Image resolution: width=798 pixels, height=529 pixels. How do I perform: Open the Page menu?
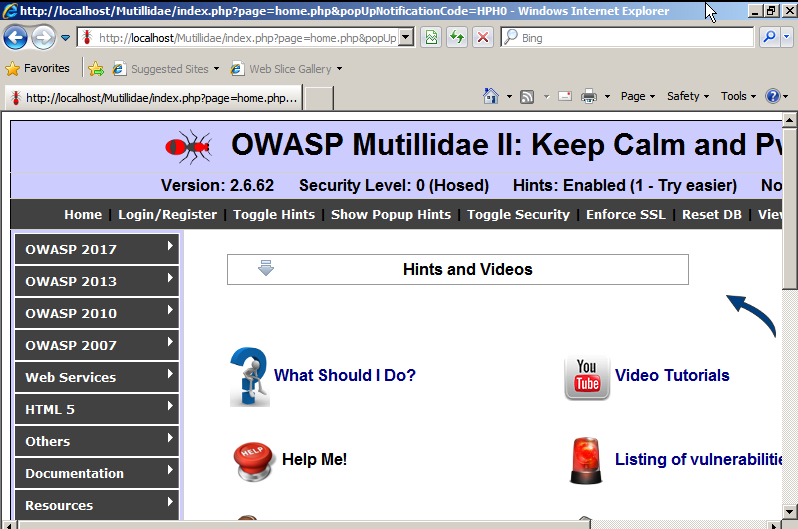pyautogui.click(x=638, y=96)
